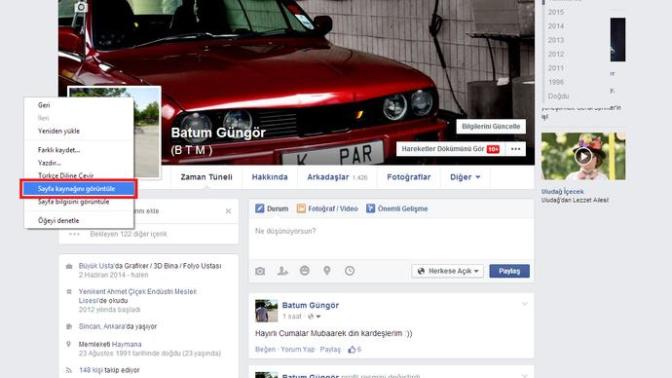This screenshot has width=672, height=378.
Task: Click Hareketler Dökümünü Gör button
Action: point(450,149)
